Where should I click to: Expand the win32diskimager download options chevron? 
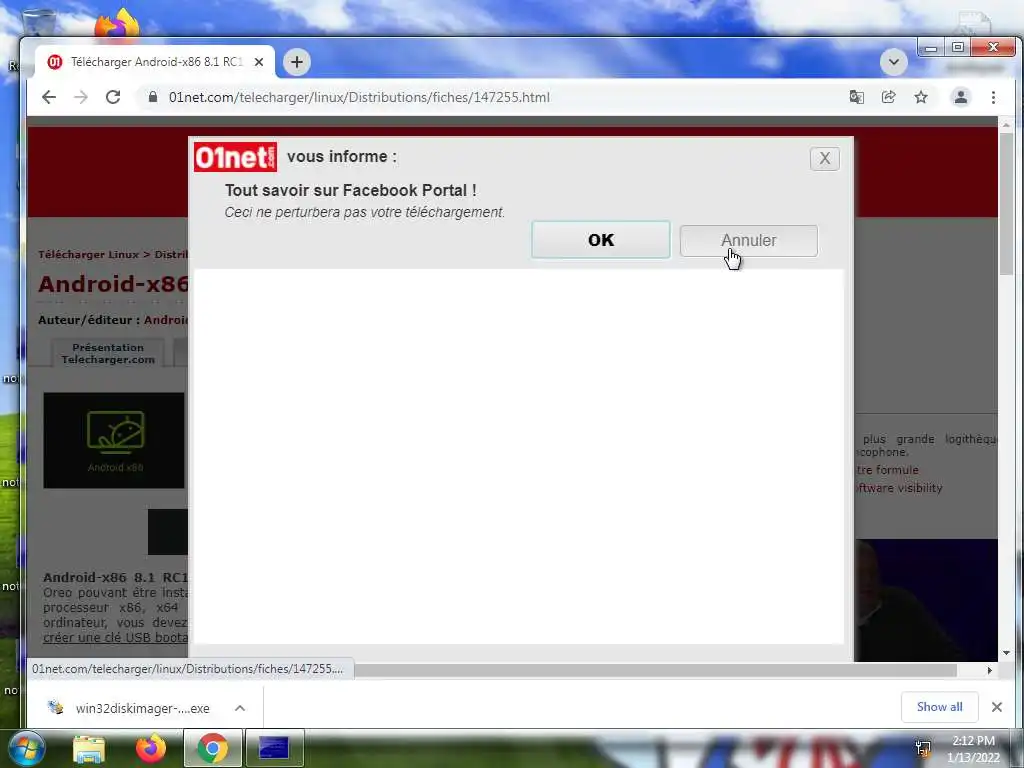pyautogui.click(x=240, y=708)
